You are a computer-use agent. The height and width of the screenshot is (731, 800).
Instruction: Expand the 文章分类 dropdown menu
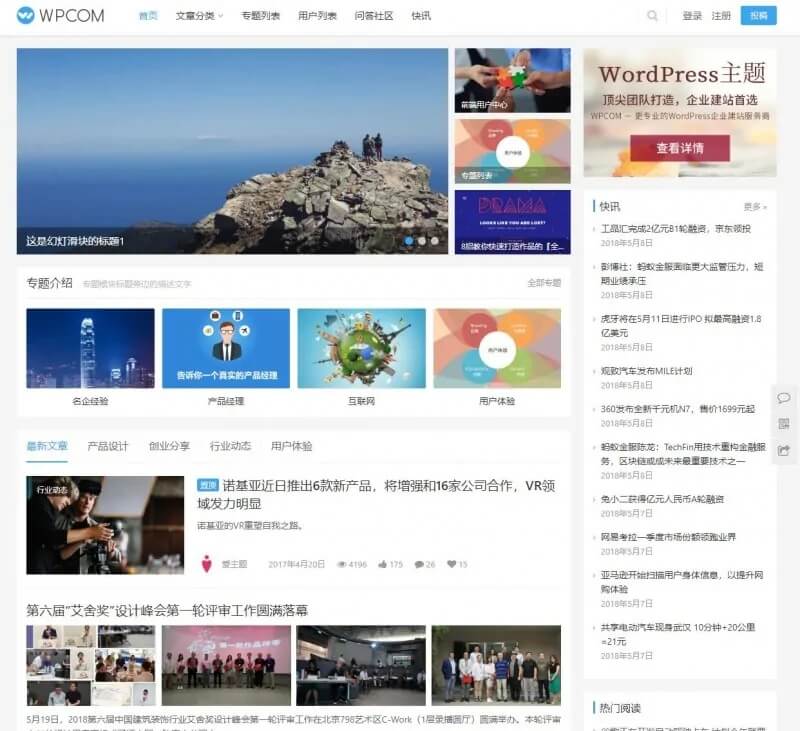pyautogui.click(x=199, y=16)
